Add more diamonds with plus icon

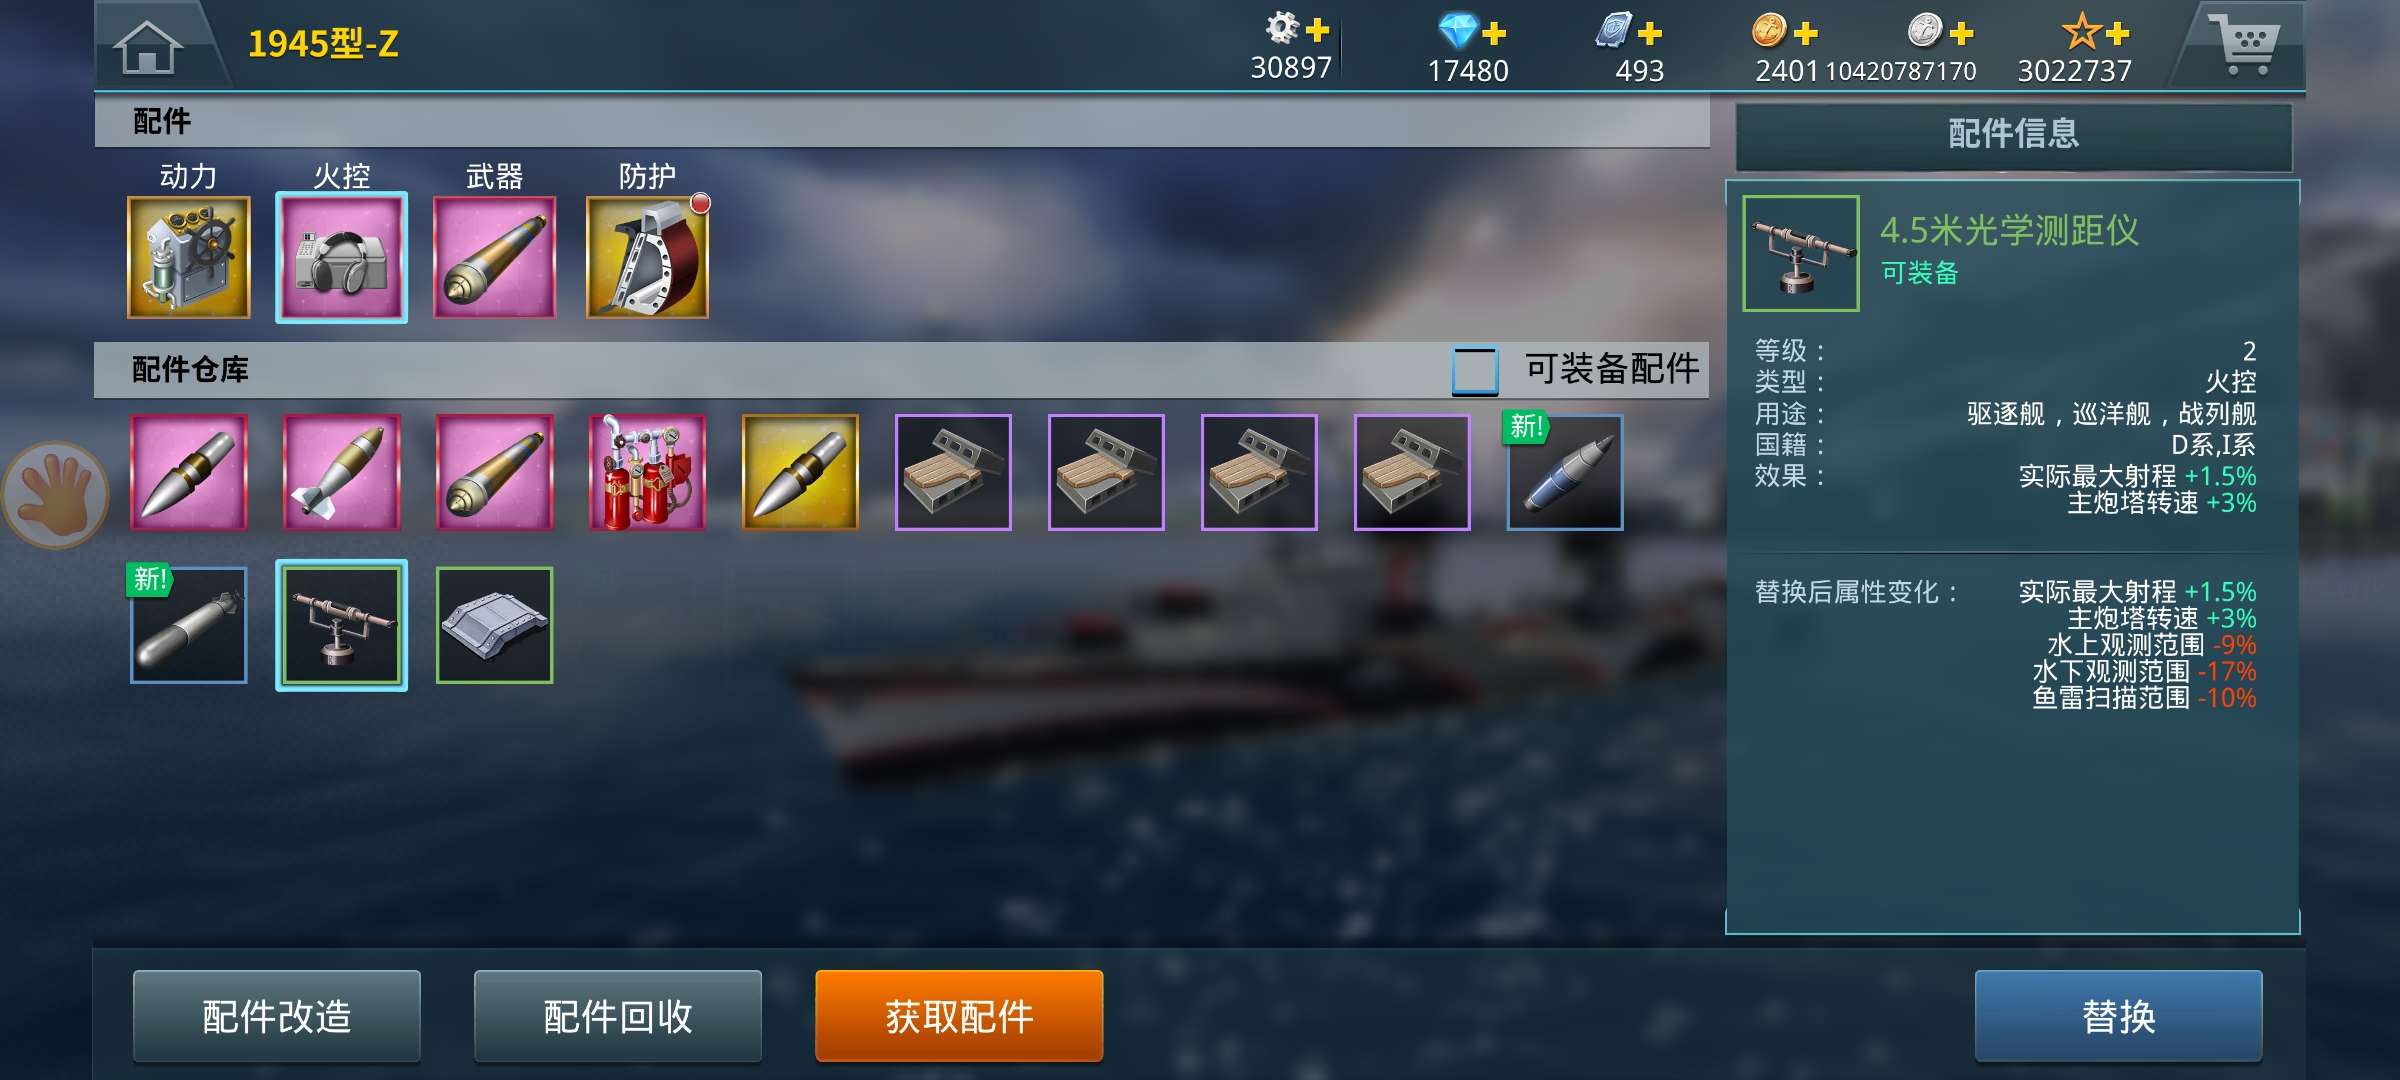pyautogui.click(x=1494, y=33)
